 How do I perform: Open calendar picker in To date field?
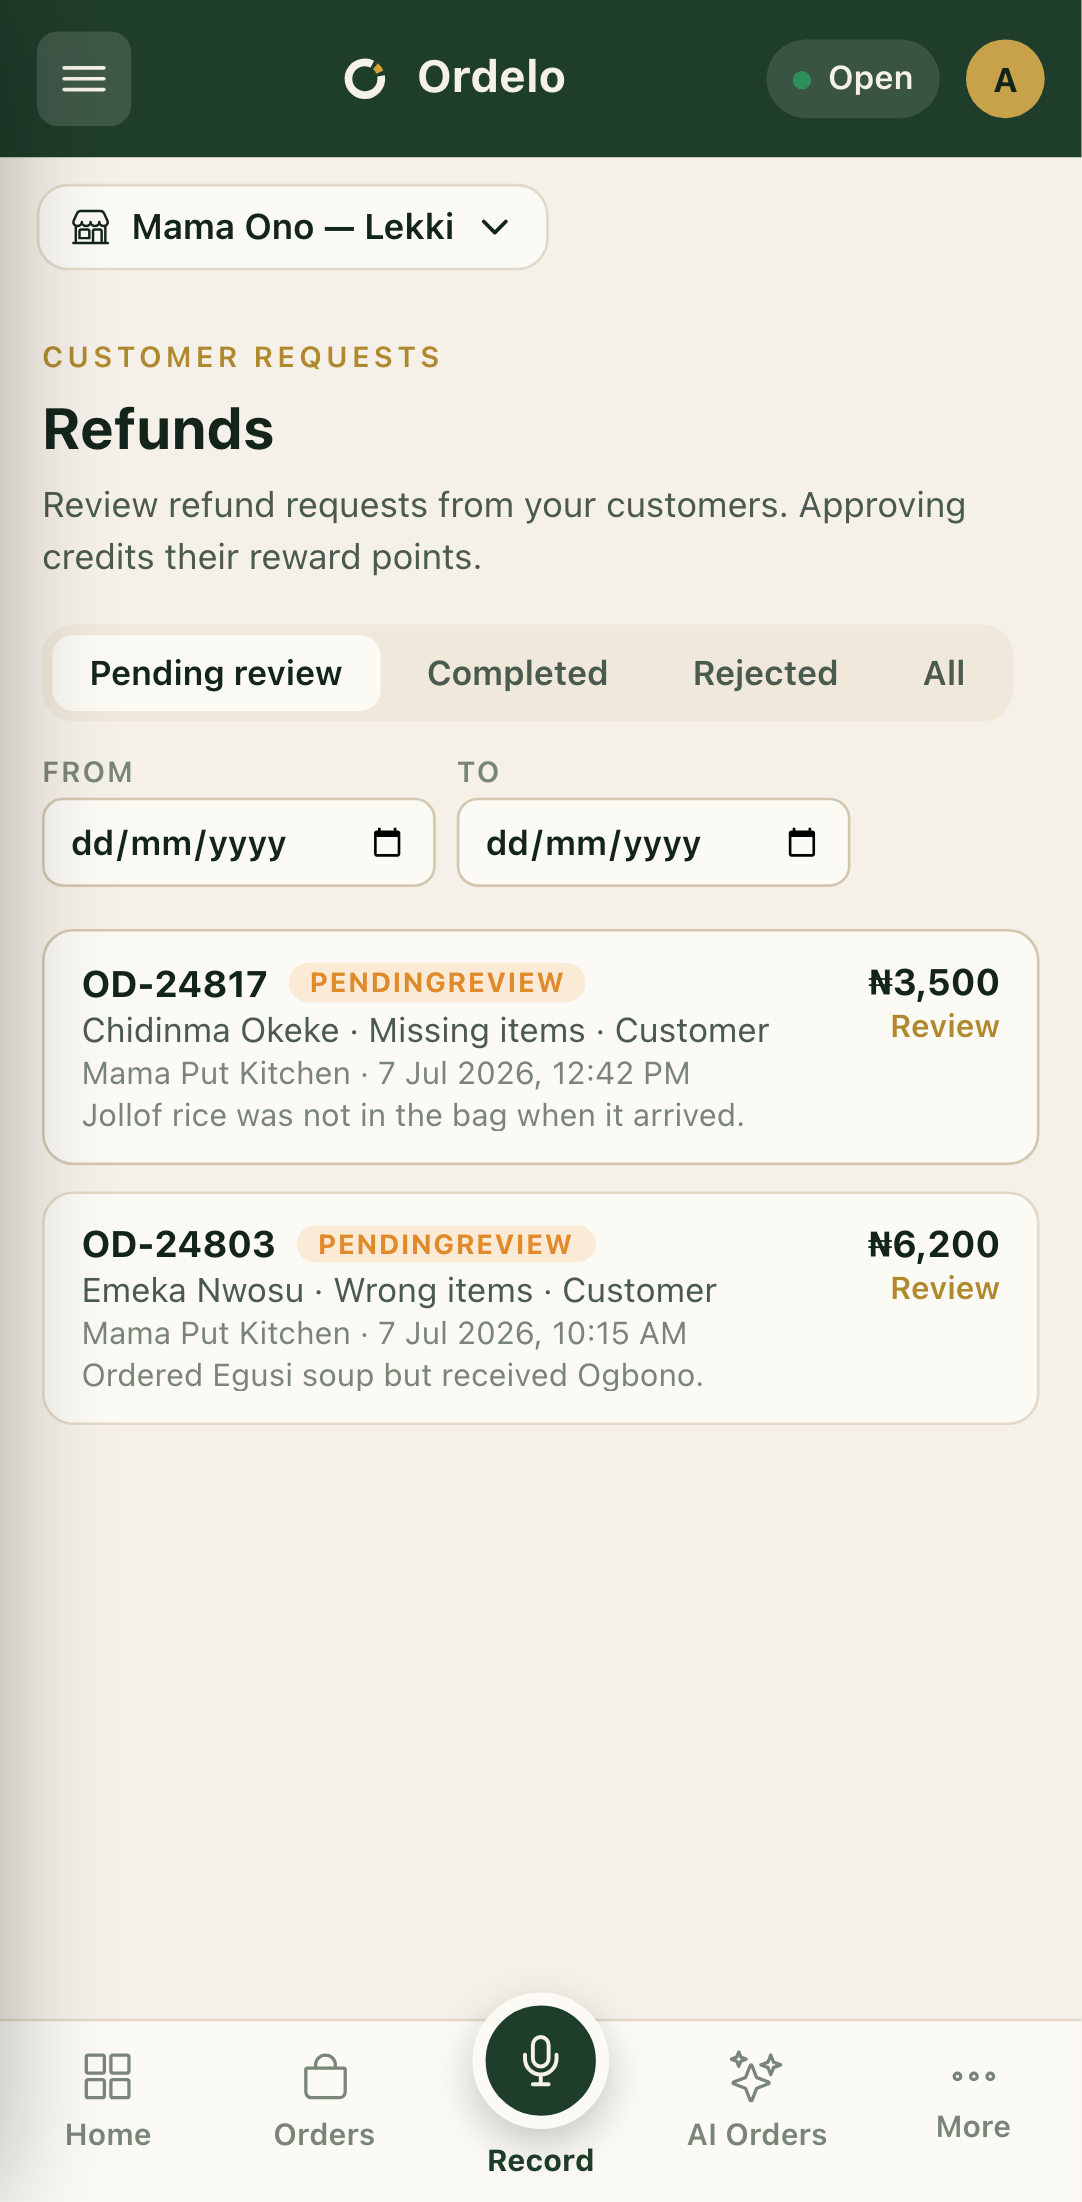point(802,843)
